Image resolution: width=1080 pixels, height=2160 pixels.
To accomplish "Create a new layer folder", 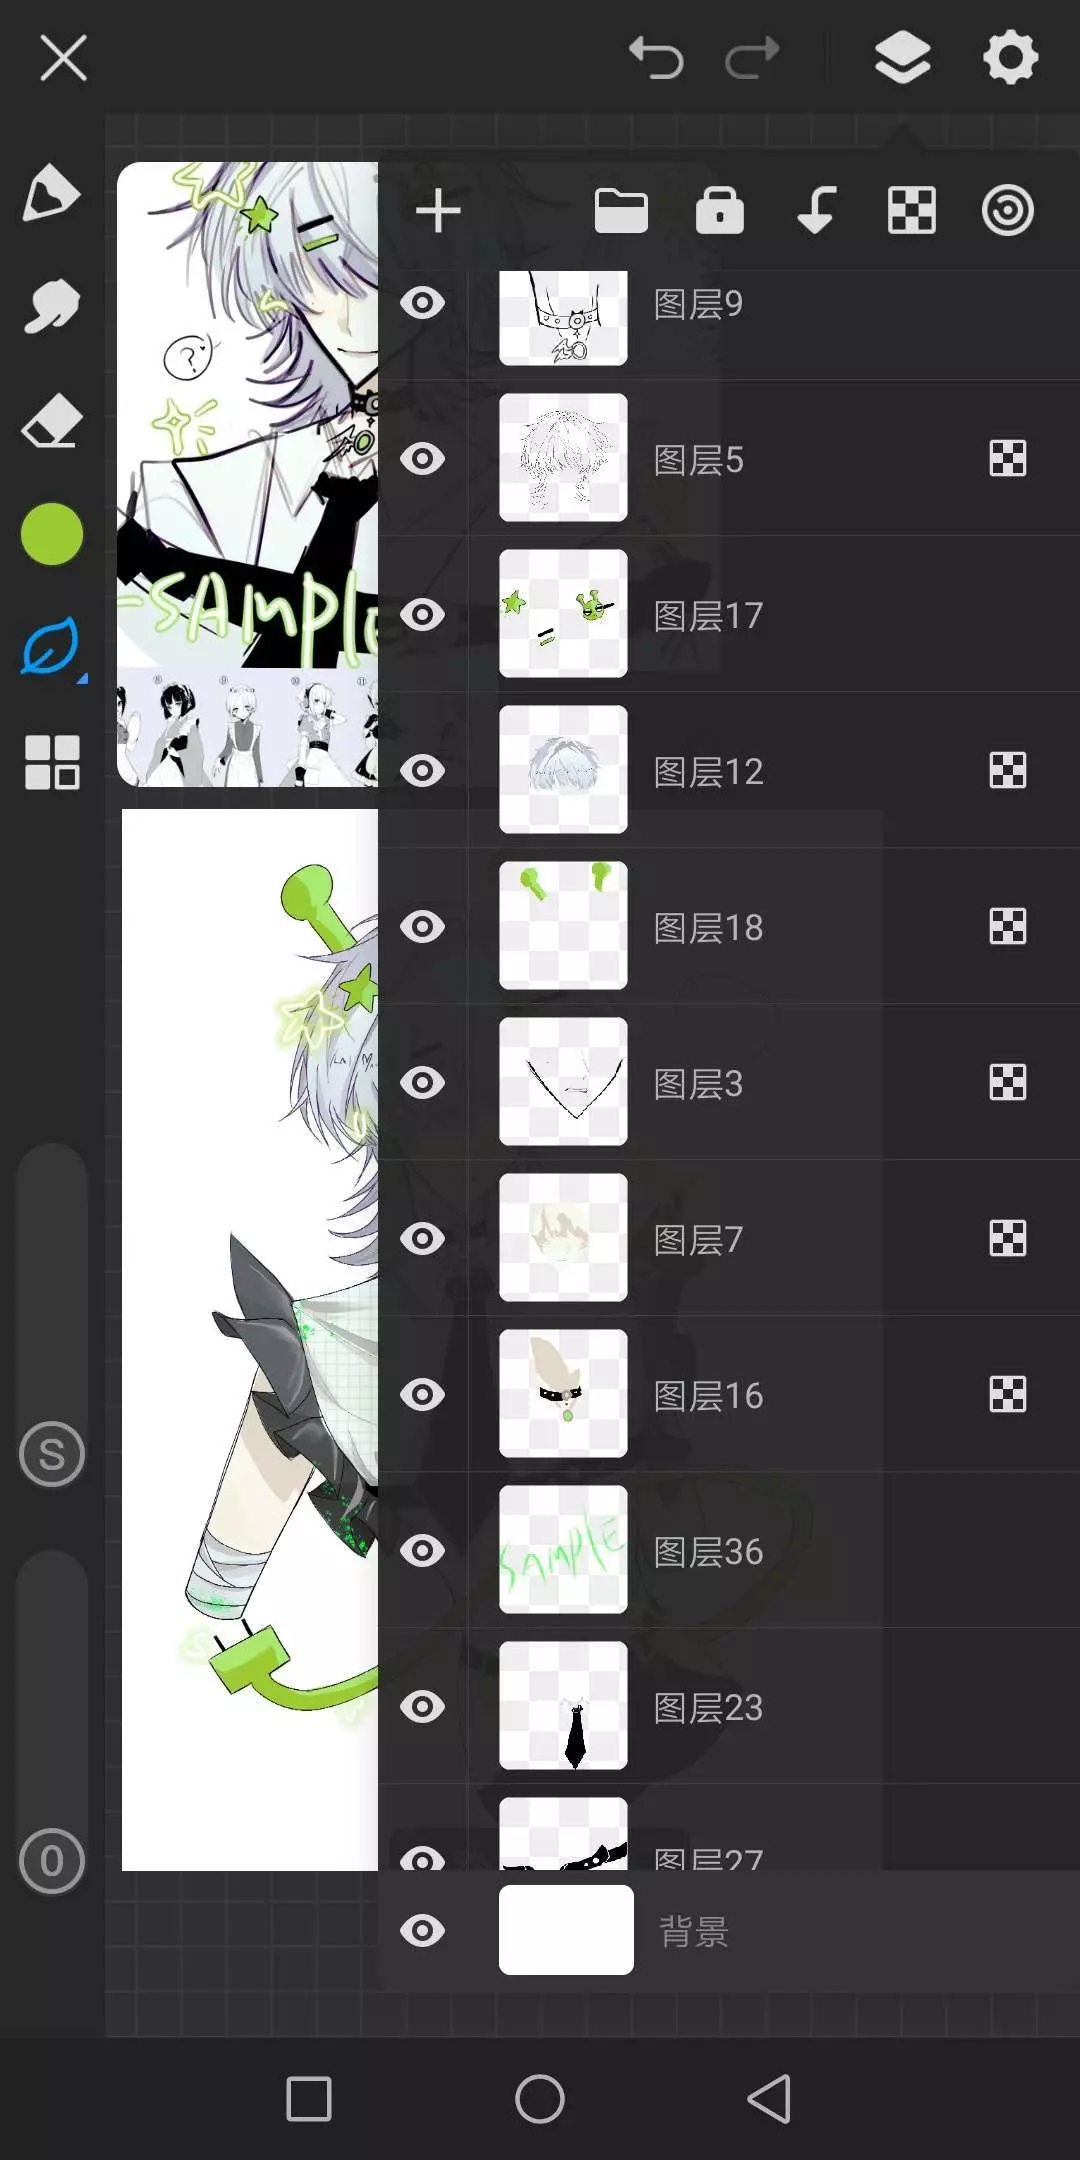I will 621,211.
